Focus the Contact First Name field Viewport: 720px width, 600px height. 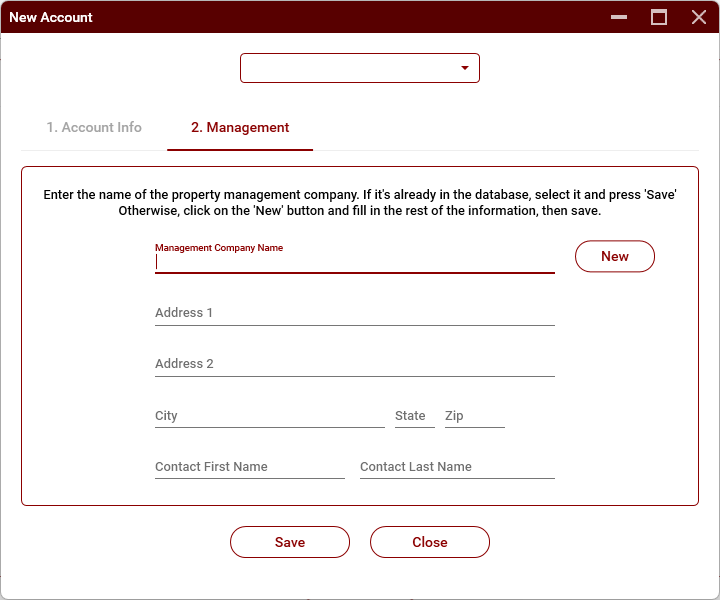(x=249, y=467)
